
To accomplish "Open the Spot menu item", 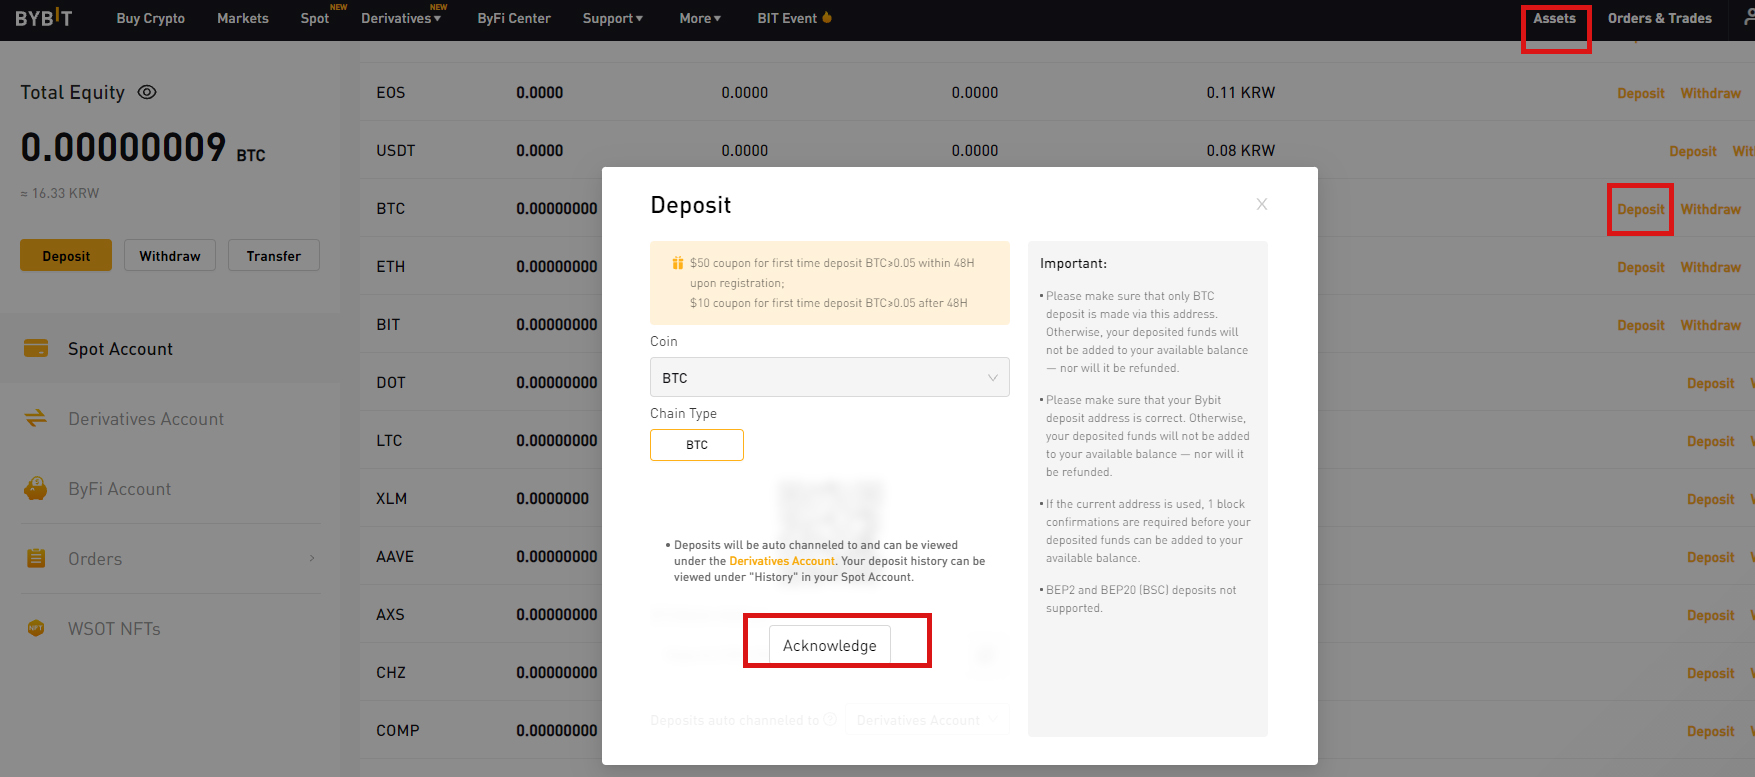I will 315,18.
